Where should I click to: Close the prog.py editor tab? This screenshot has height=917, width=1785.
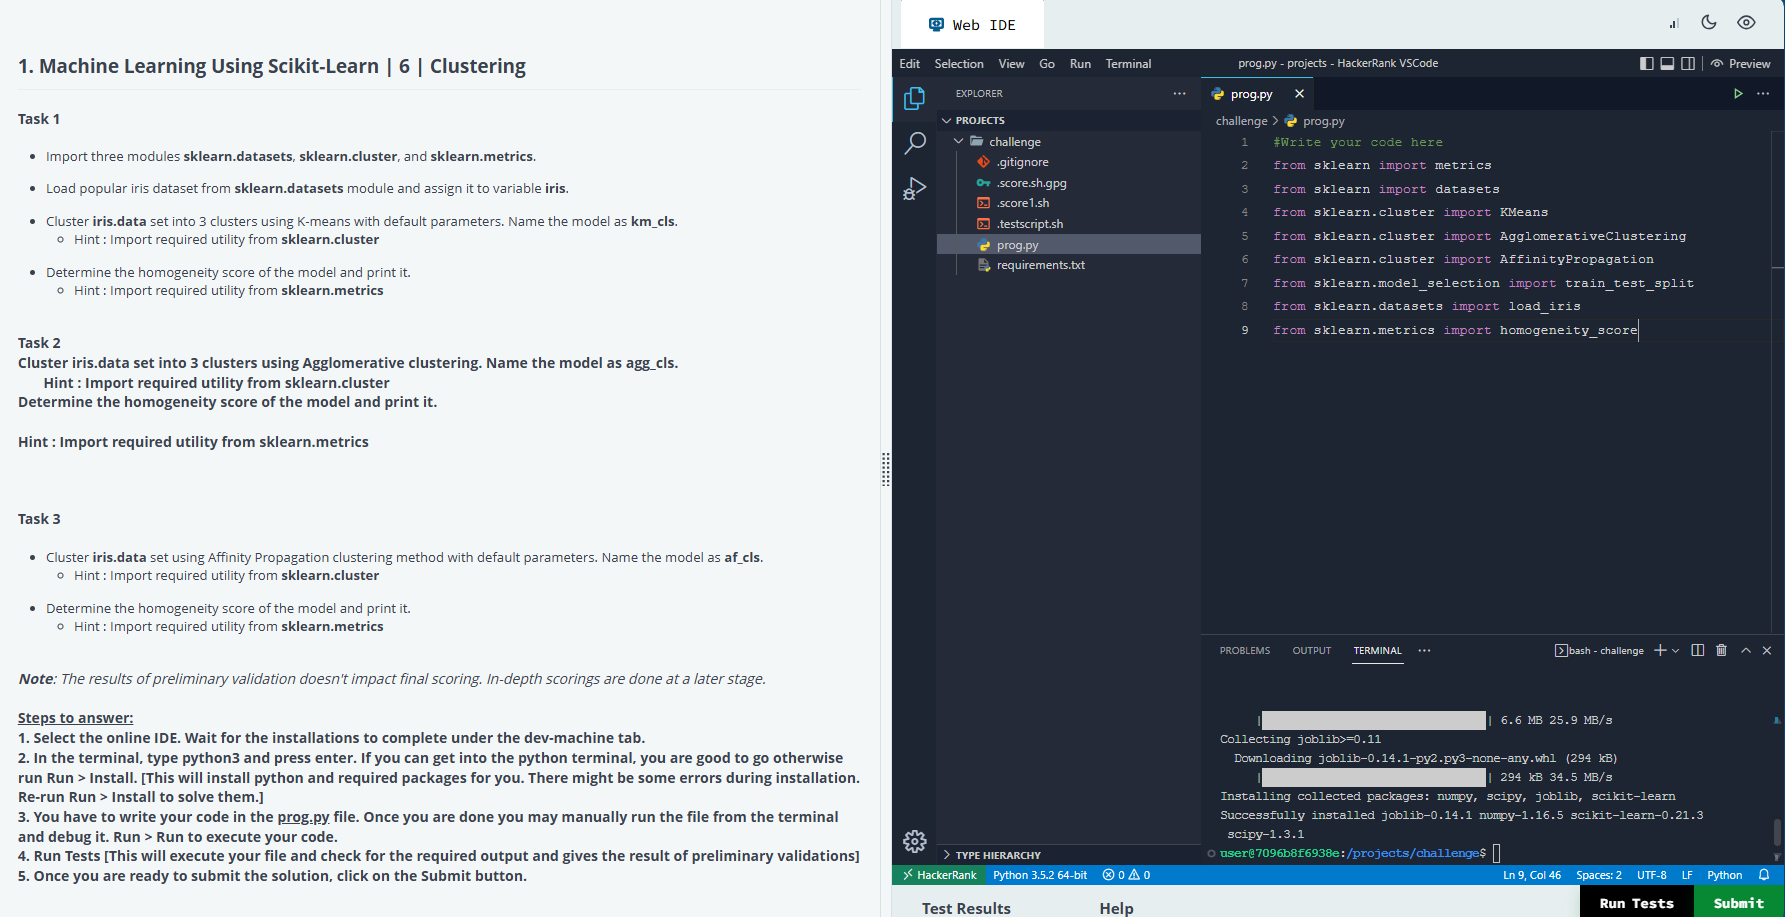tap(1299, 94)
